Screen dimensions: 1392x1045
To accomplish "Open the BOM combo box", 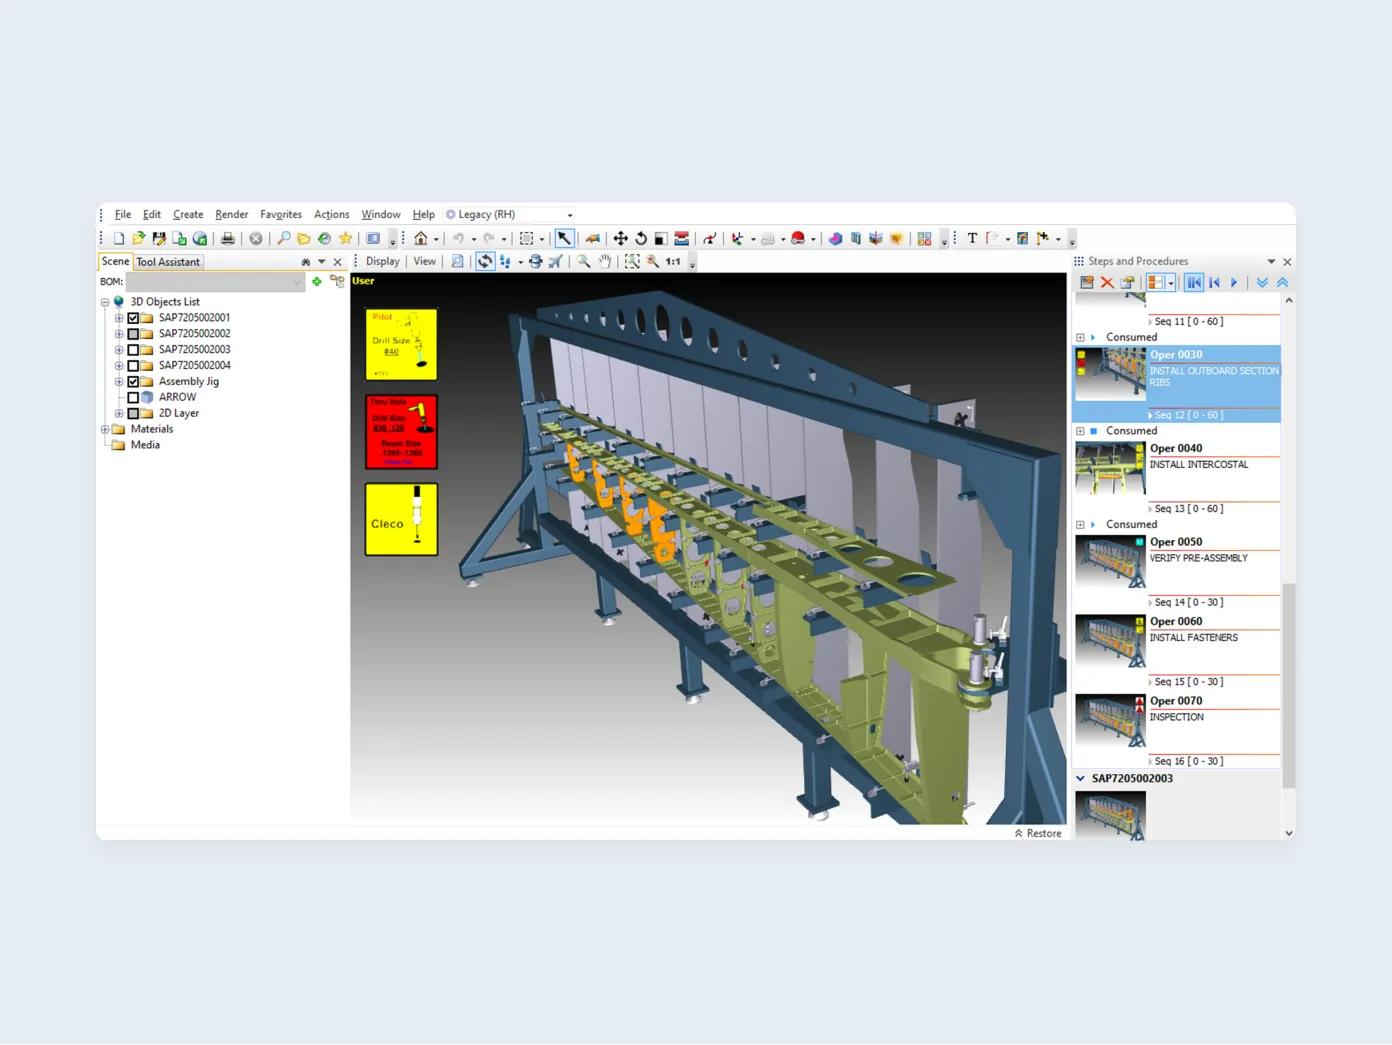I will click(x=215, y=282).
